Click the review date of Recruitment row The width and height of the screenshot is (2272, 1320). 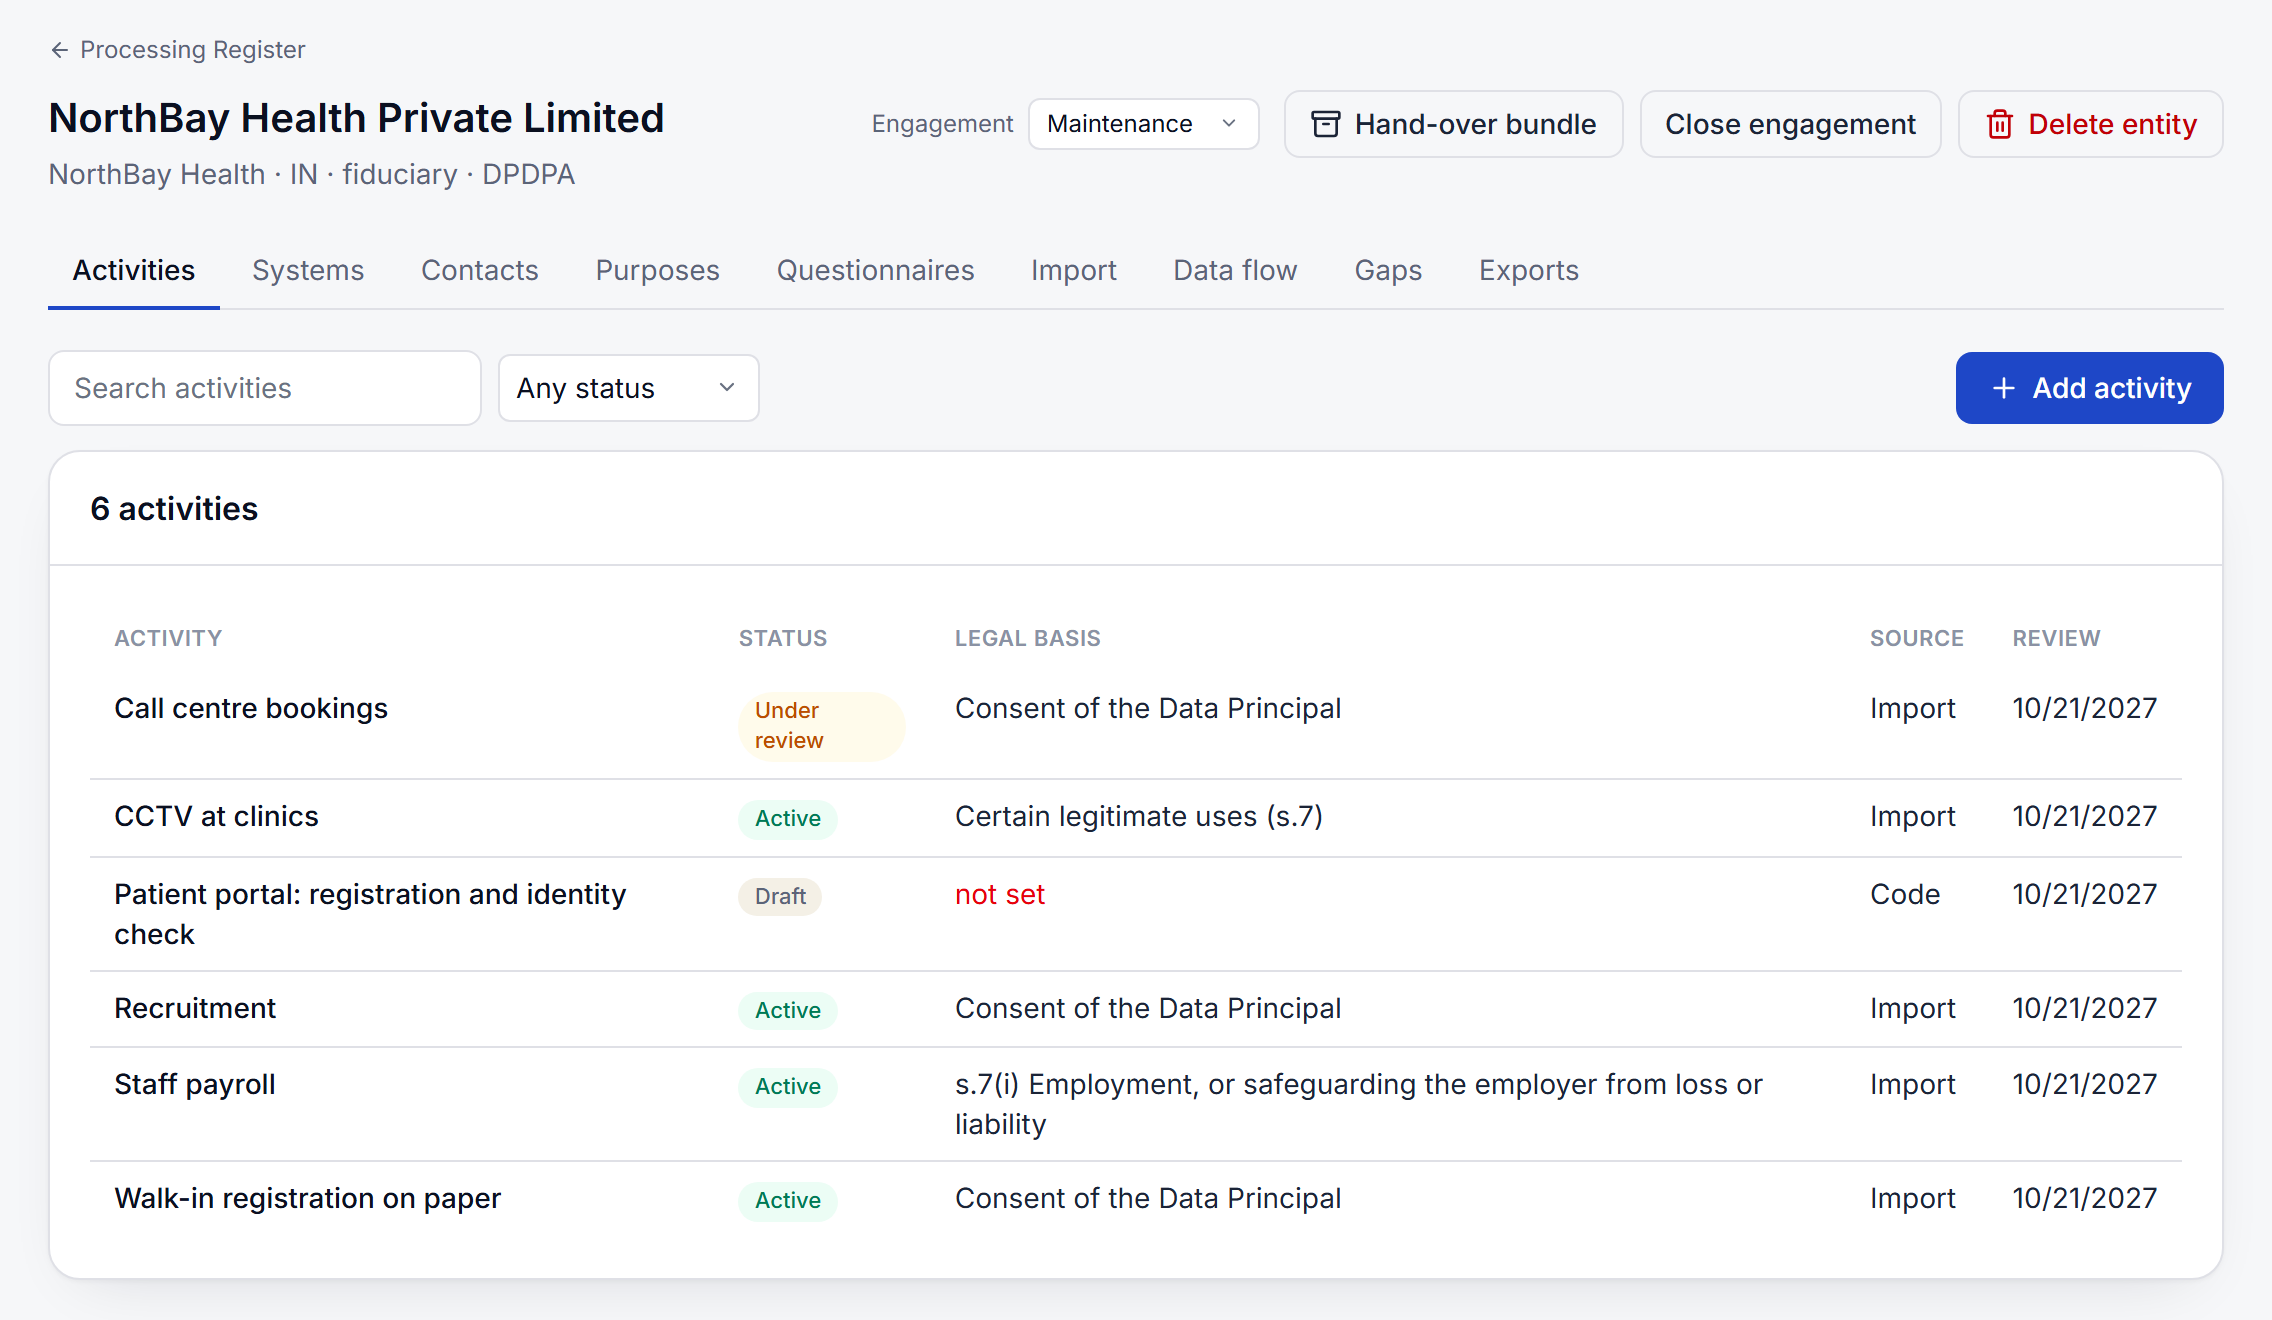tap(2085, 1008)
